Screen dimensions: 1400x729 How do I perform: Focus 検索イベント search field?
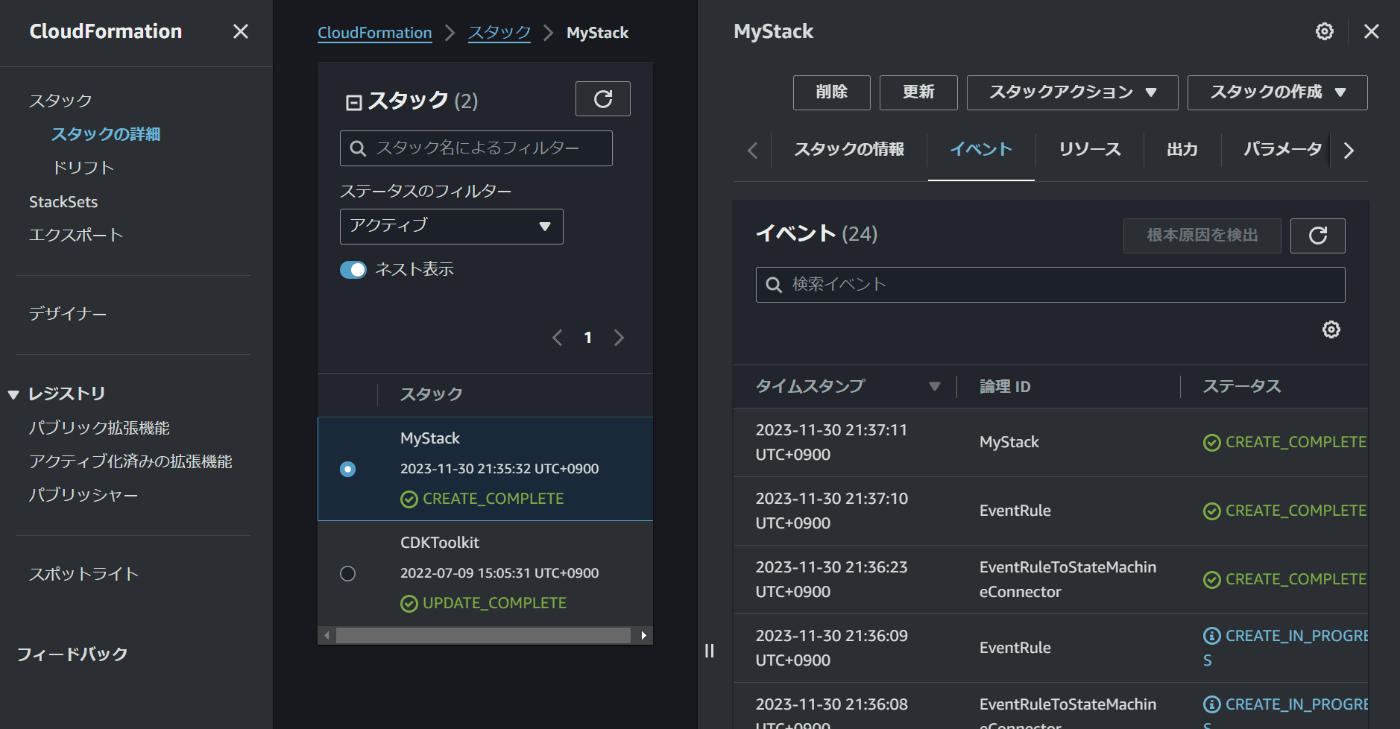pos(1051,285)
